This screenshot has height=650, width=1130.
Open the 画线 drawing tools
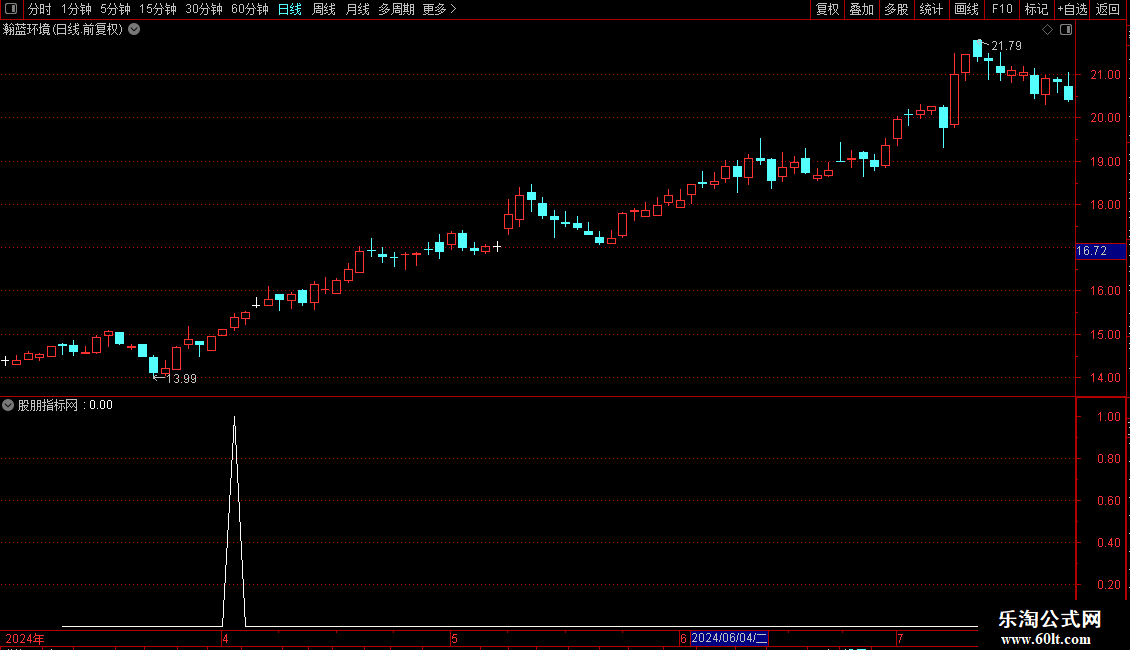966,9
